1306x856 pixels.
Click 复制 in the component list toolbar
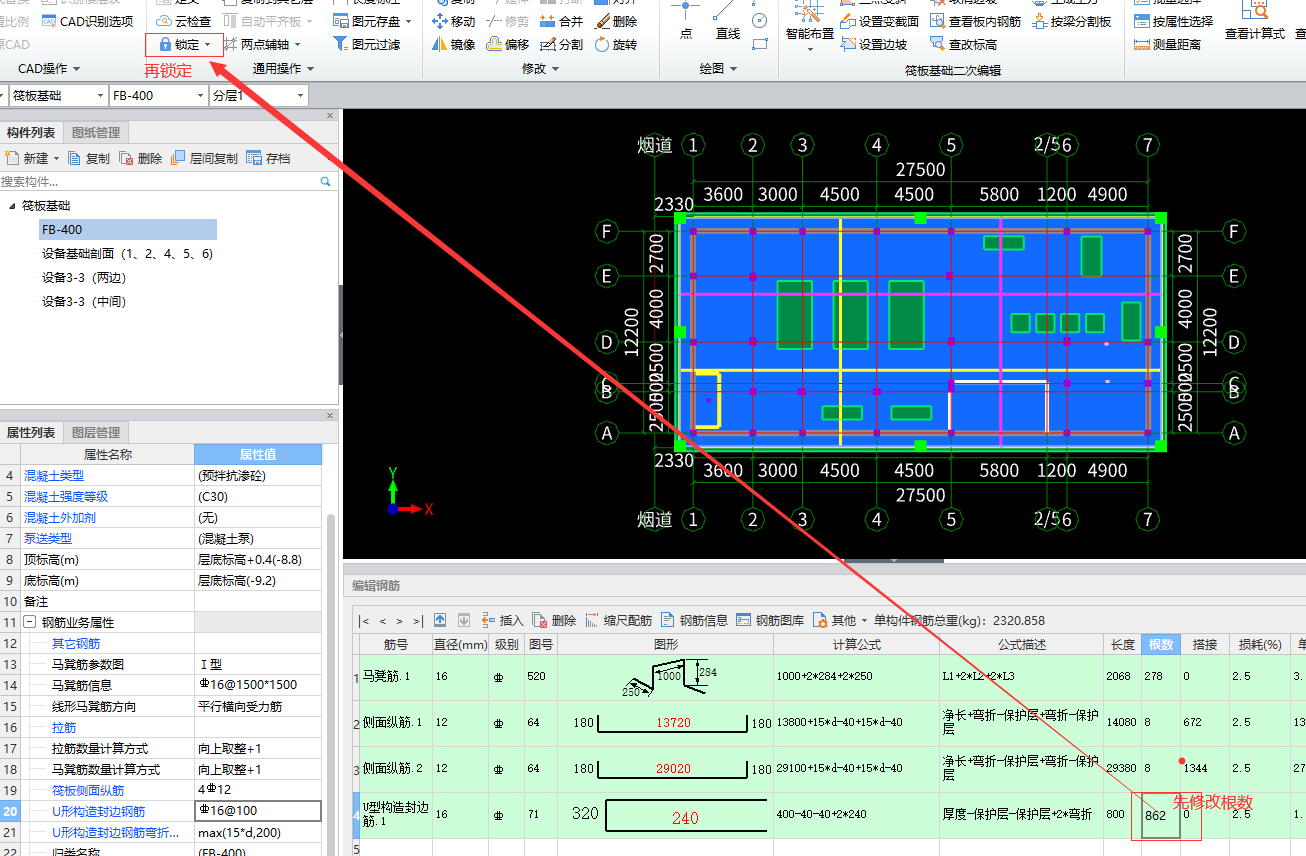pos(89,158)
